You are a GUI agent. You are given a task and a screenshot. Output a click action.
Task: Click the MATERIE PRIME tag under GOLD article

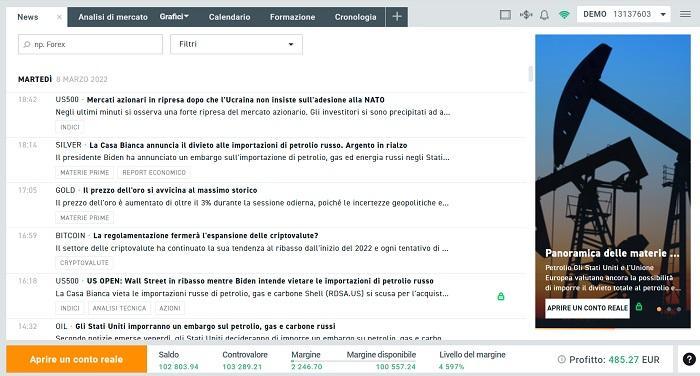point(84,218)
